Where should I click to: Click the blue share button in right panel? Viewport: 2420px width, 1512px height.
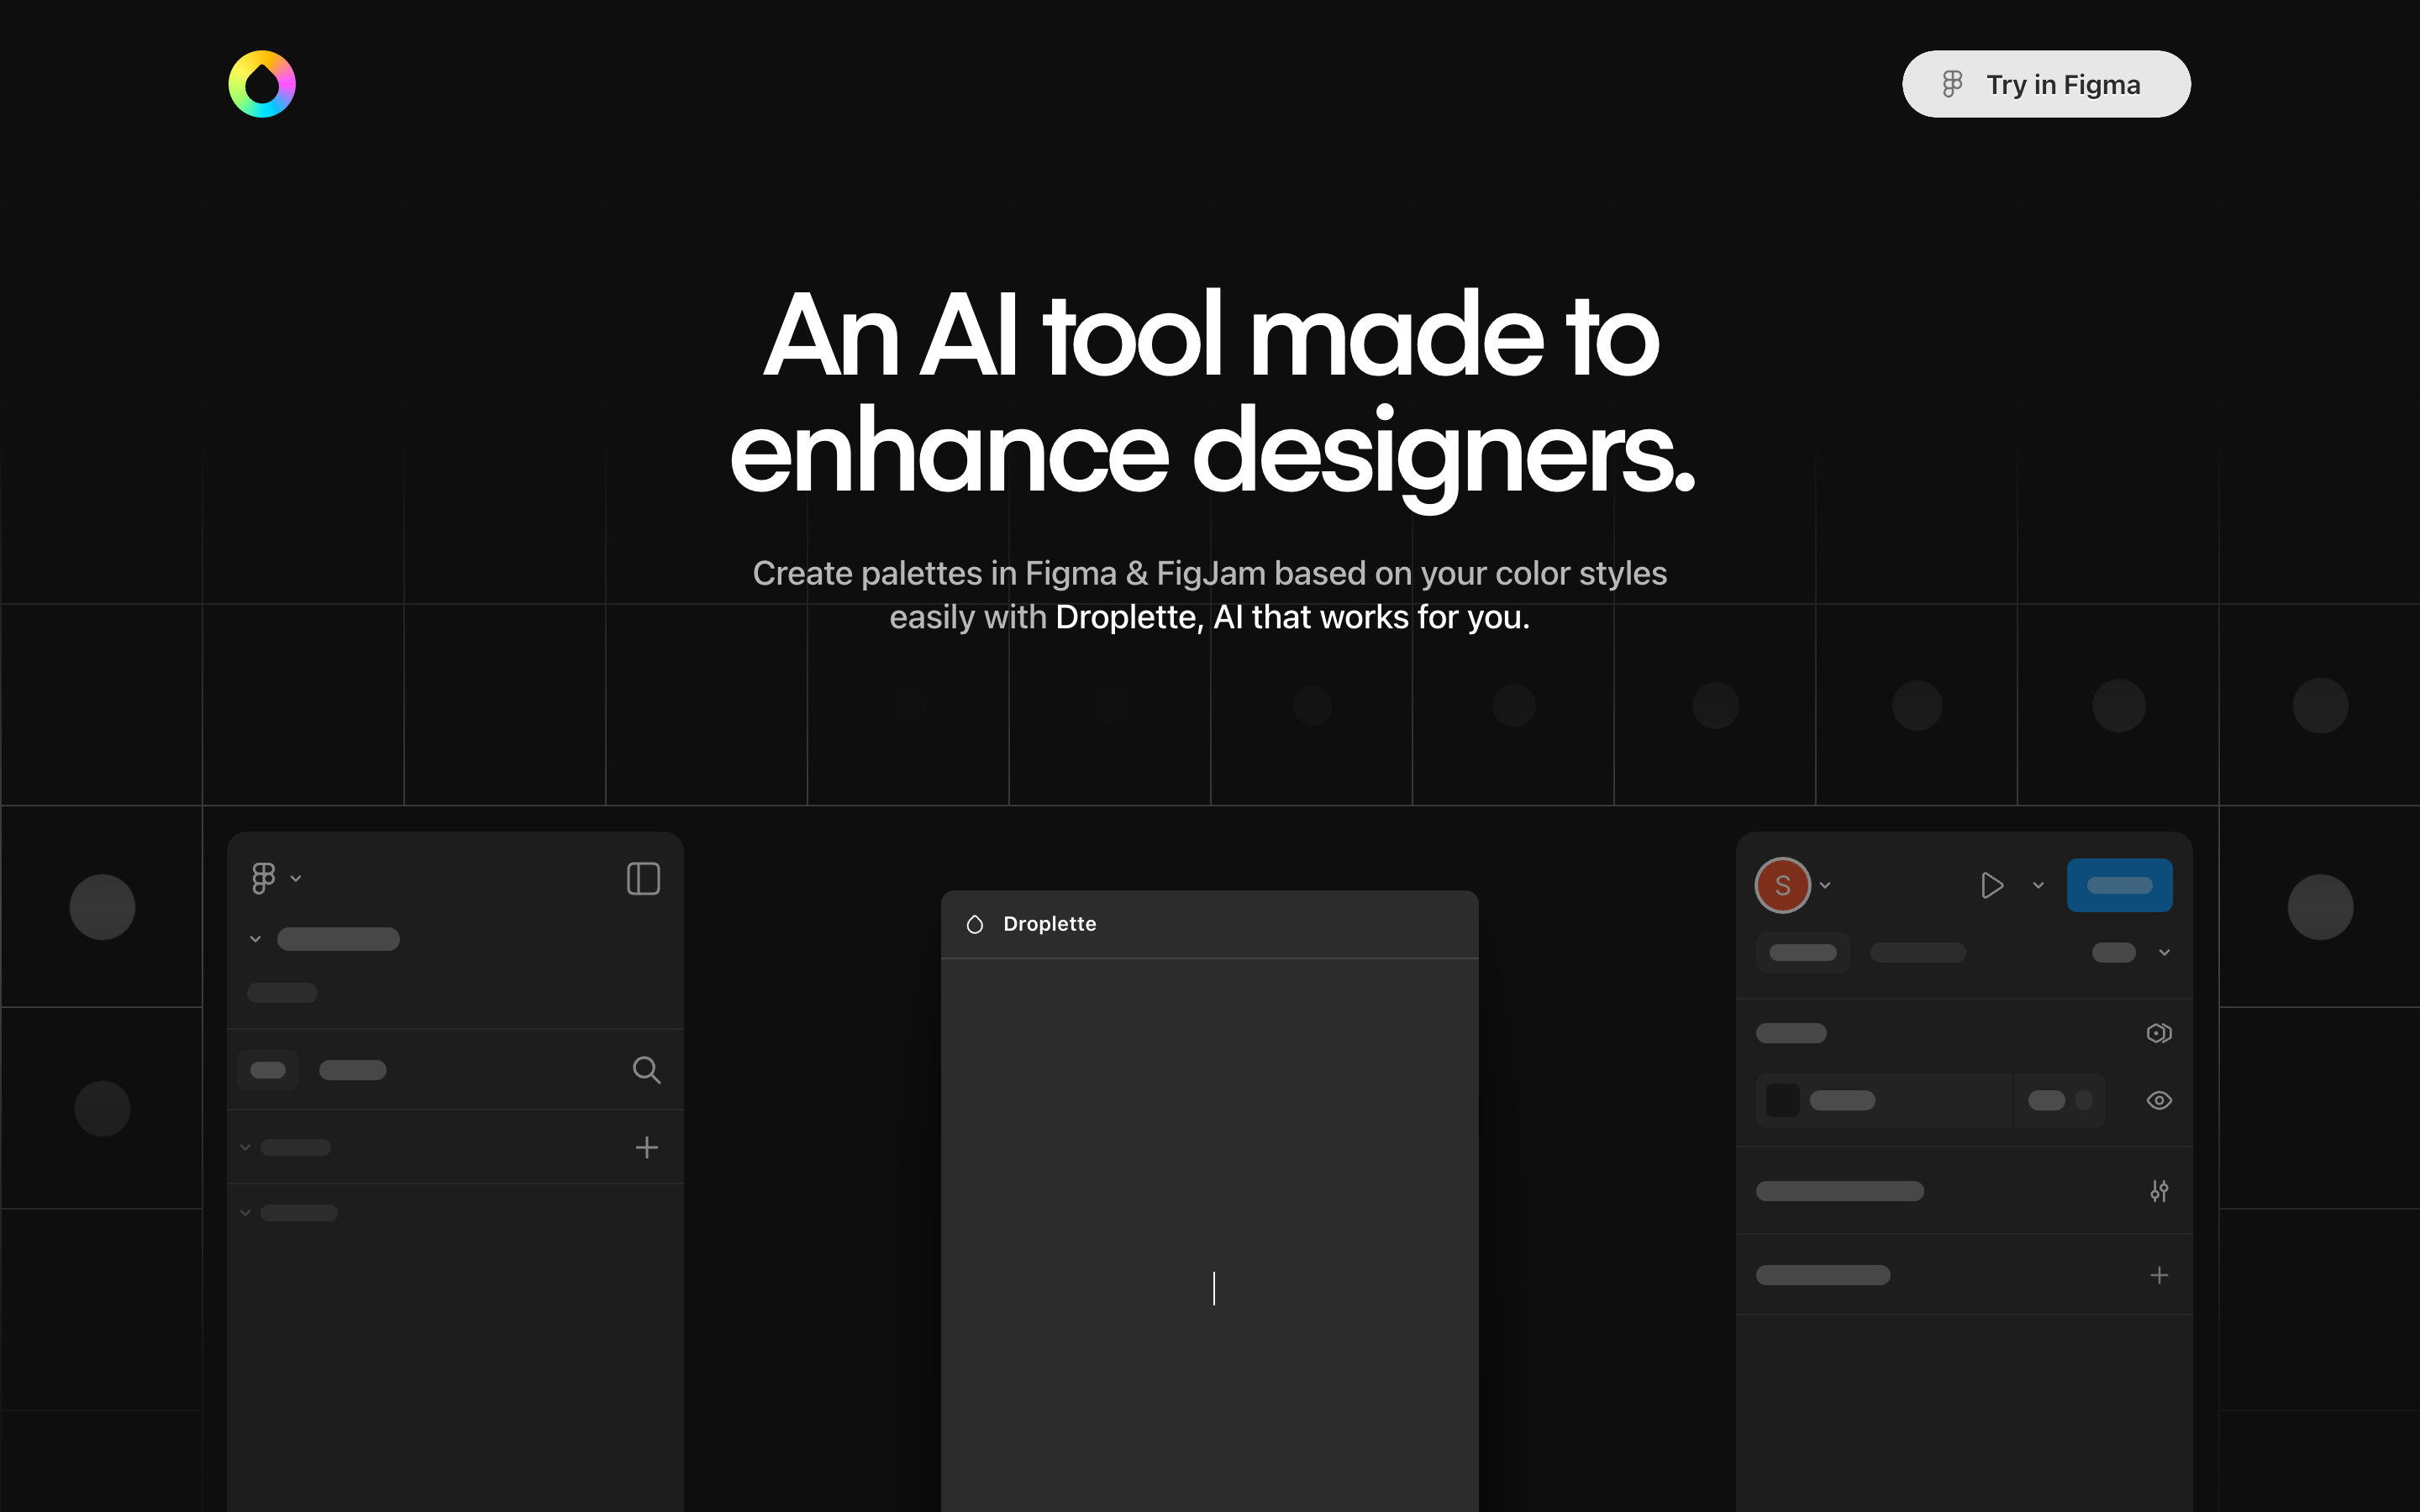[2119, 885]
